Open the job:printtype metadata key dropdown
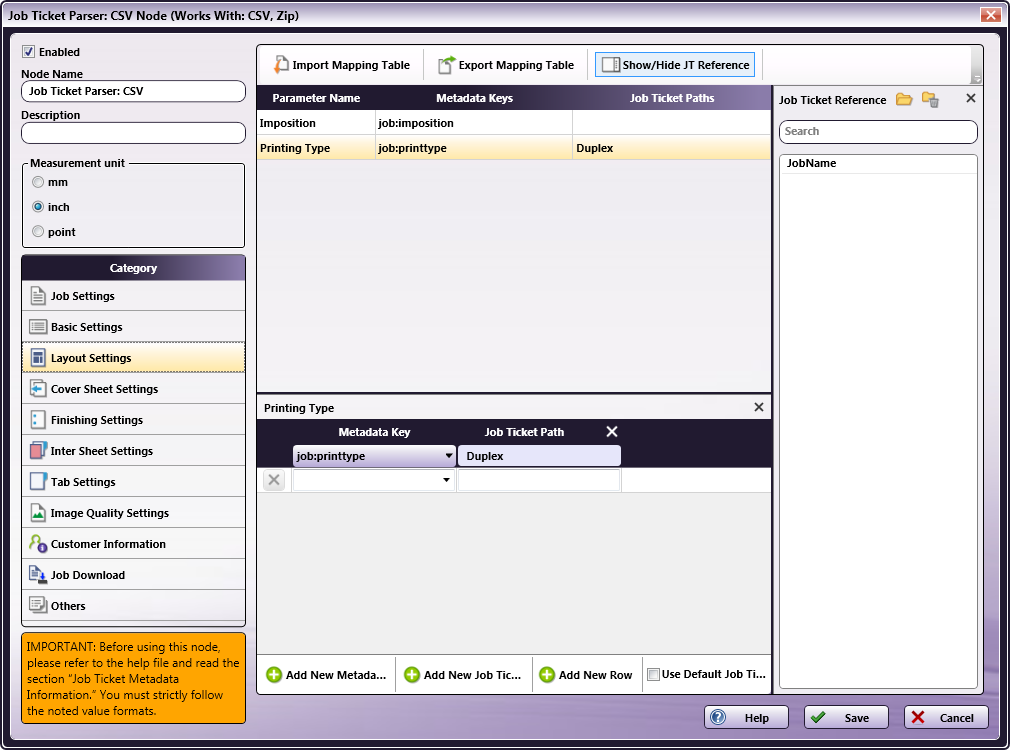 (x=448, y=456)
